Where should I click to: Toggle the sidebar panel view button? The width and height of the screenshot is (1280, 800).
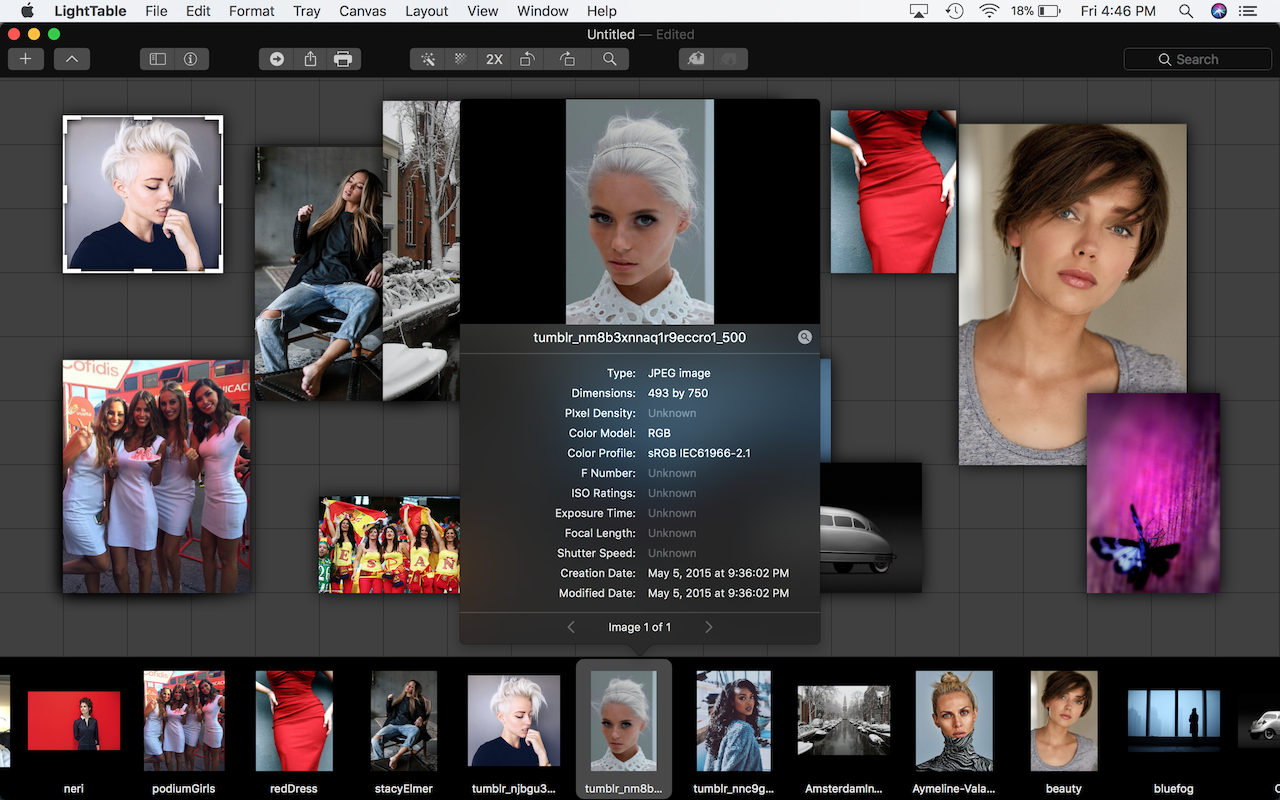158,59
